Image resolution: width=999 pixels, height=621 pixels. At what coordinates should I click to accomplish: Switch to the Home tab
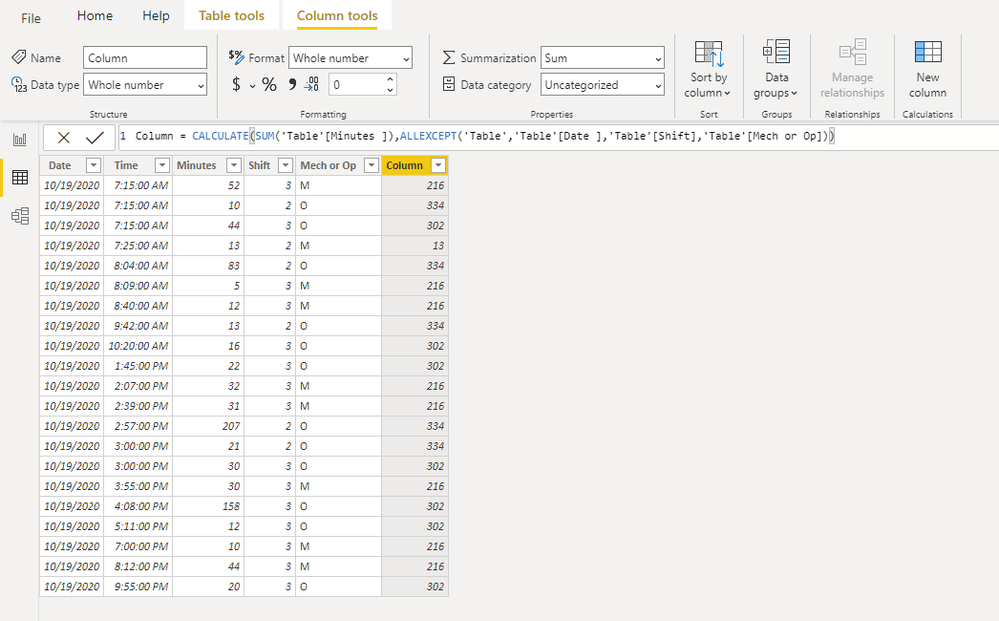coord(95,16)
